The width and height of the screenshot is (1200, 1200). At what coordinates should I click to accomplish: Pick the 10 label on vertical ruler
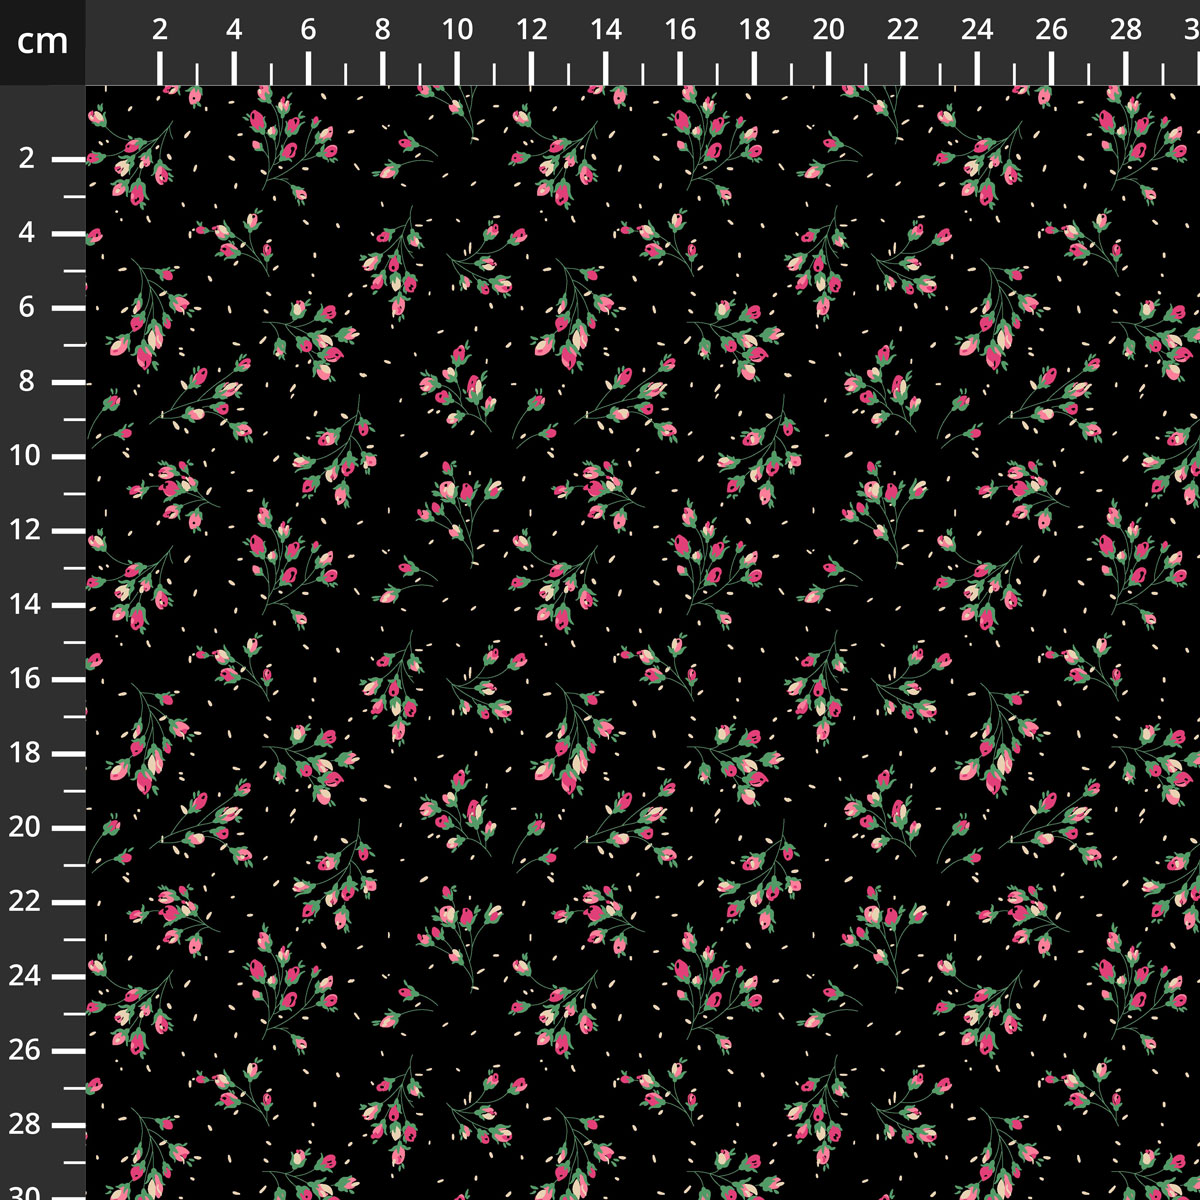point(27,456)
